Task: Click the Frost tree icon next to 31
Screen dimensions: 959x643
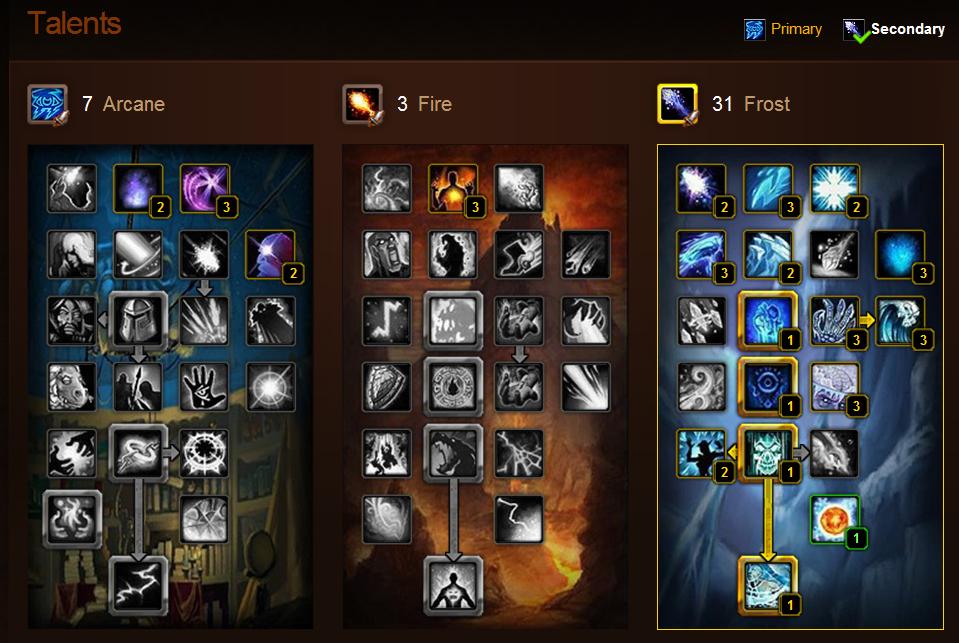Action: pyautogui.click(x=677, y=104)
